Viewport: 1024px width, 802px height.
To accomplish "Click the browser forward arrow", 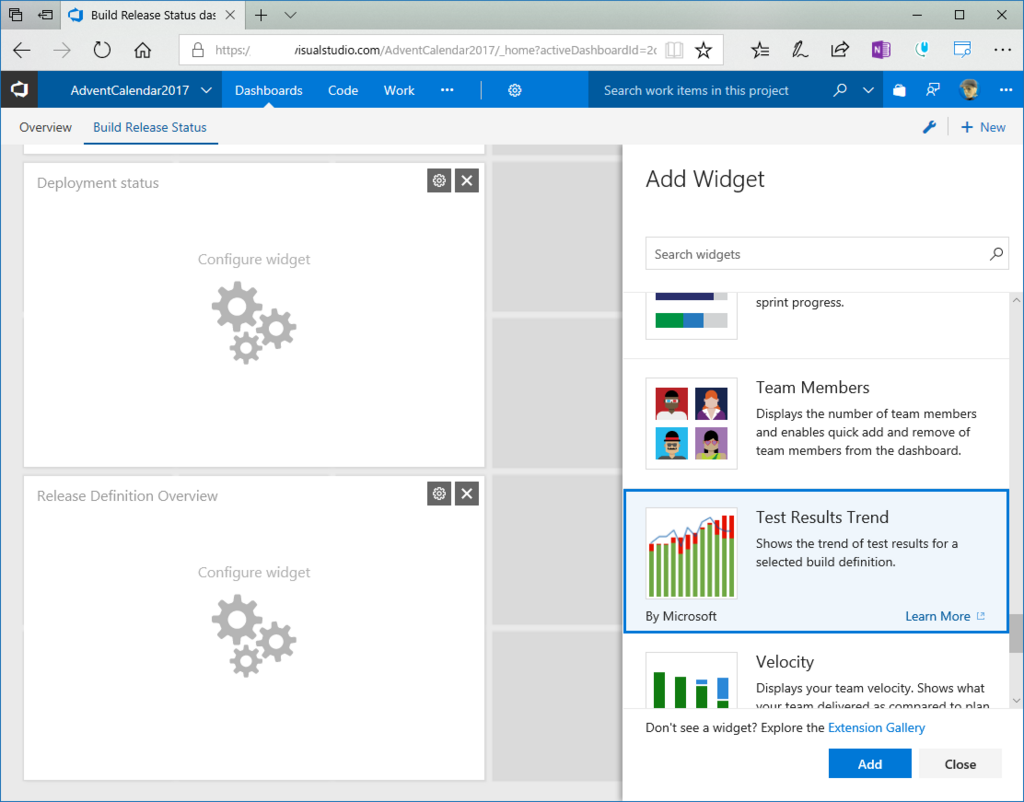I will pyautogui.click(x=62, y=50).
